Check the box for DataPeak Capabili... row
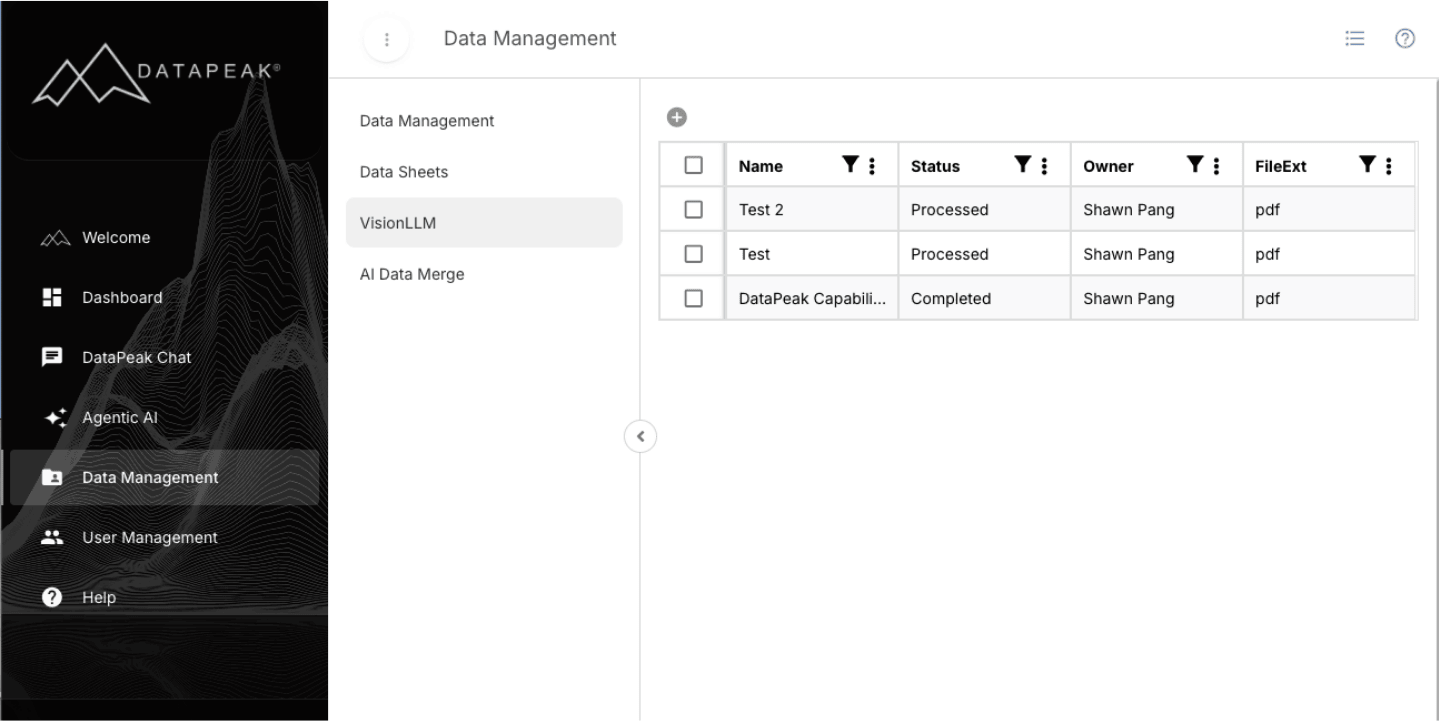The width and height of the screenshot is (1439, 721). point(693,297)
